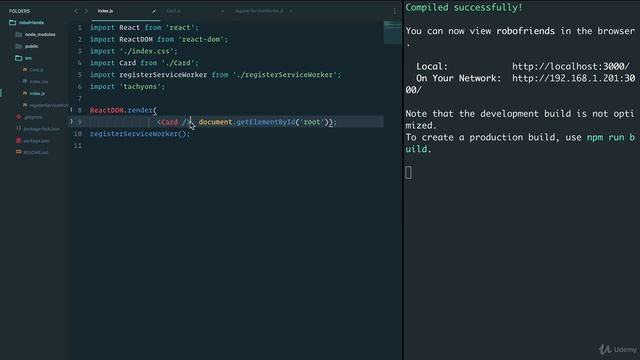This screenshot has height=360, width=640.
Task: Open the three-dot tab options menu
Action: coord(394,11)
